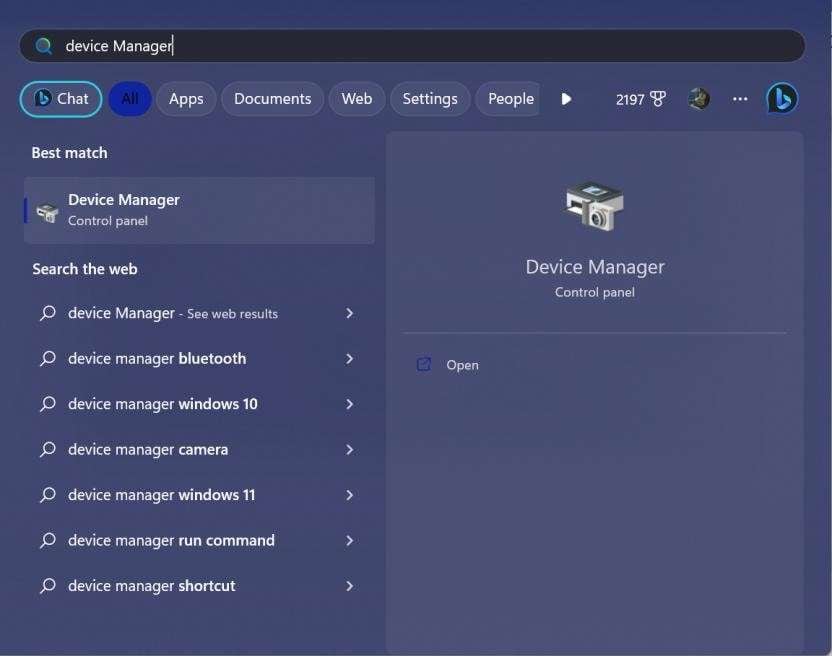
Task: Click the user profile avatar
Action: (x=699, y=99)
